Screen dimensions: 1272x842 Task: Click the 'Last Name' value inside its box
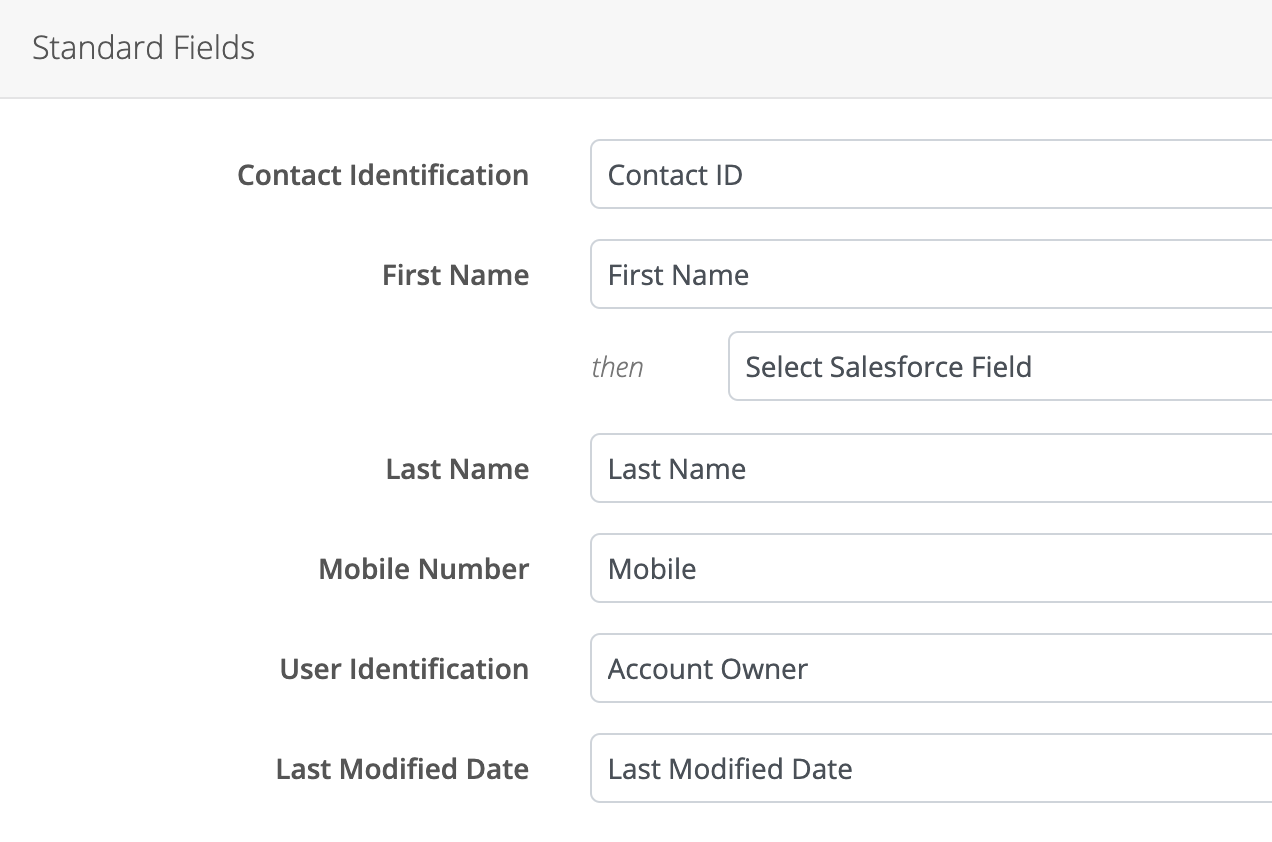677,469
